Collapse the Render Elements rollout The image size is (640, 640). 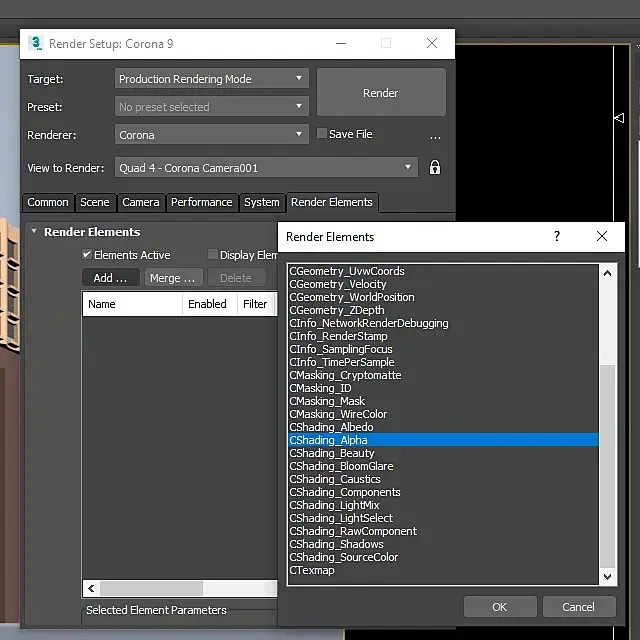[x=34, y=231]
